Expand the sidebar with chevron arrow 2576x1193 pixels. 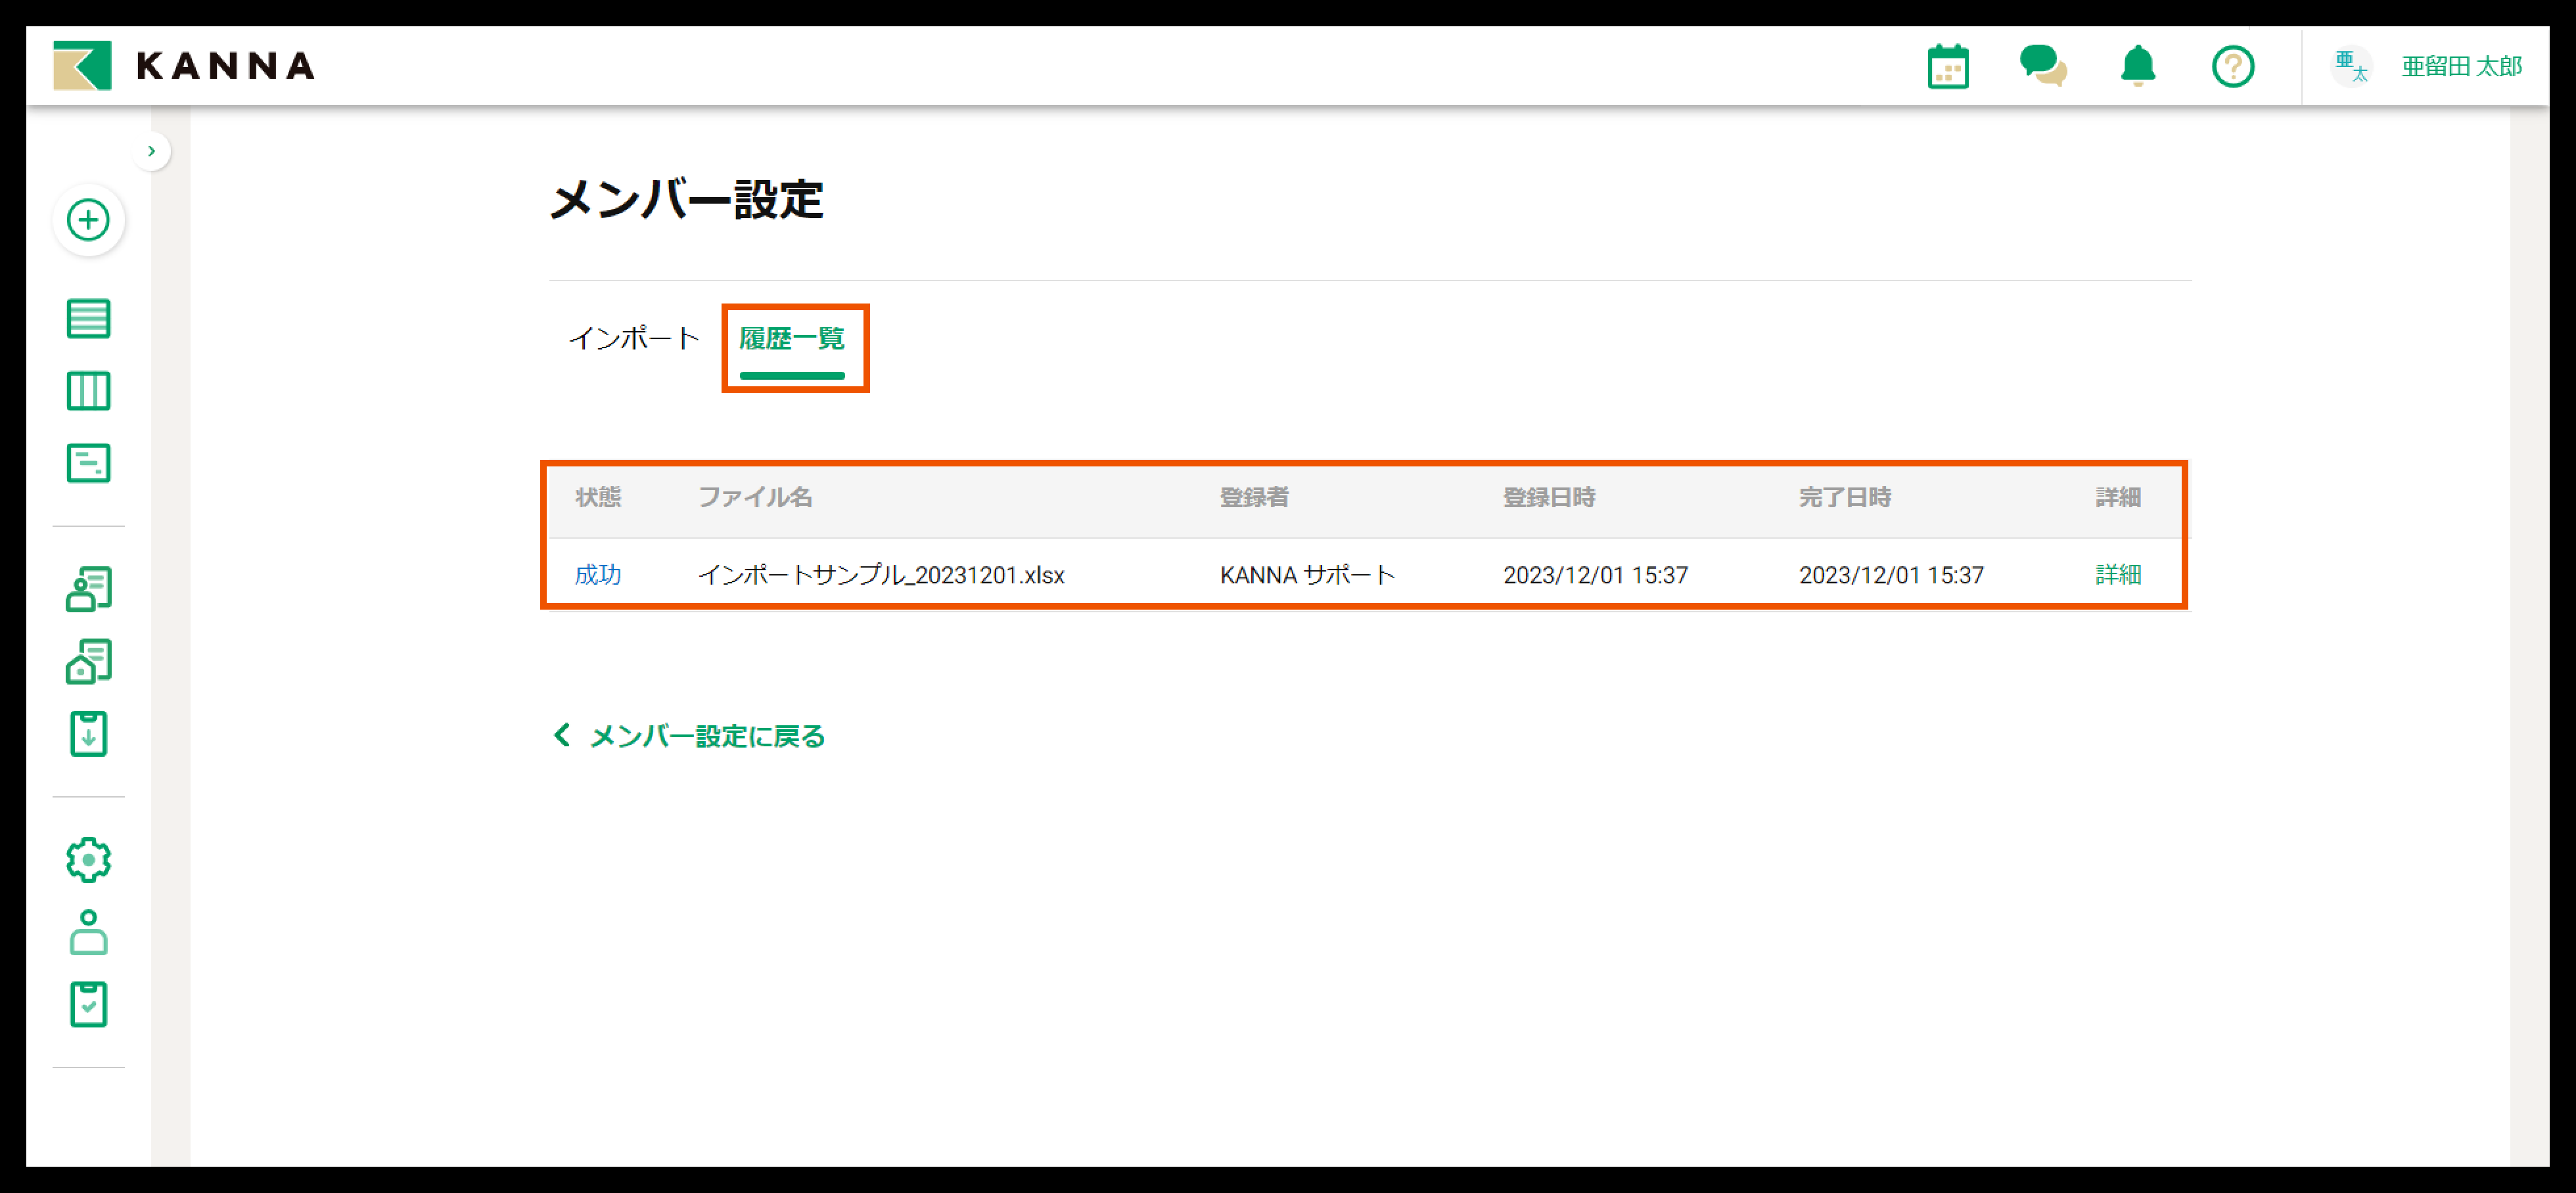click(151, 151)
